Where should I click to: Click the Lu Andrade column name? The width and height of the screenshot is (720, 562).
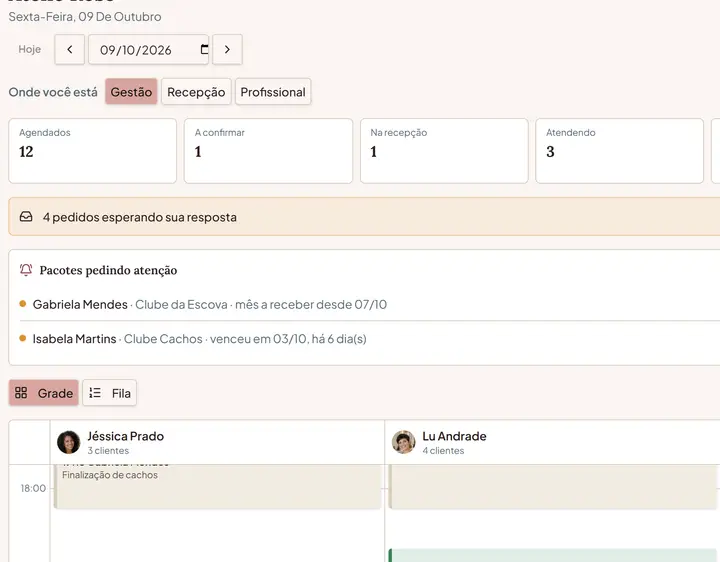(454, 436)
